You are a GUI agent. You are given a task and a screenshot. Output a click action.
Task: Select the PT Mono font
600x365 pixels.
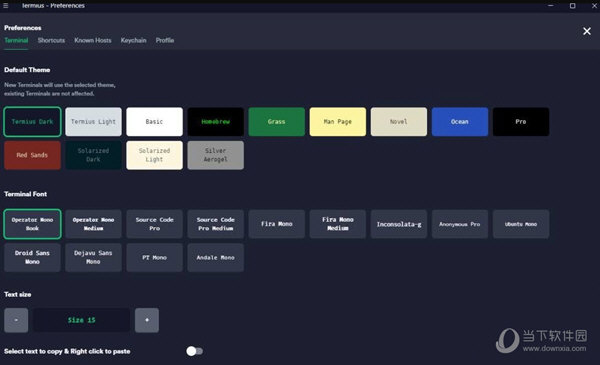click(155, 257)
